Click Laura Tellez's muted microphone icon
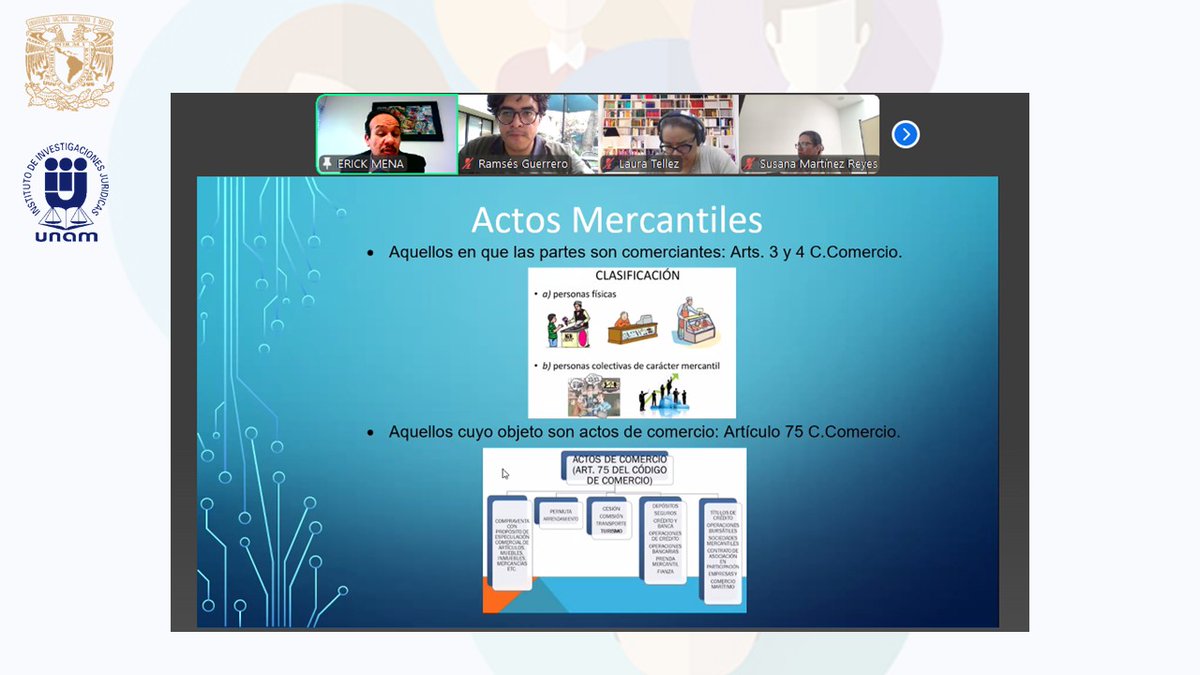 [x=608, y=162]
